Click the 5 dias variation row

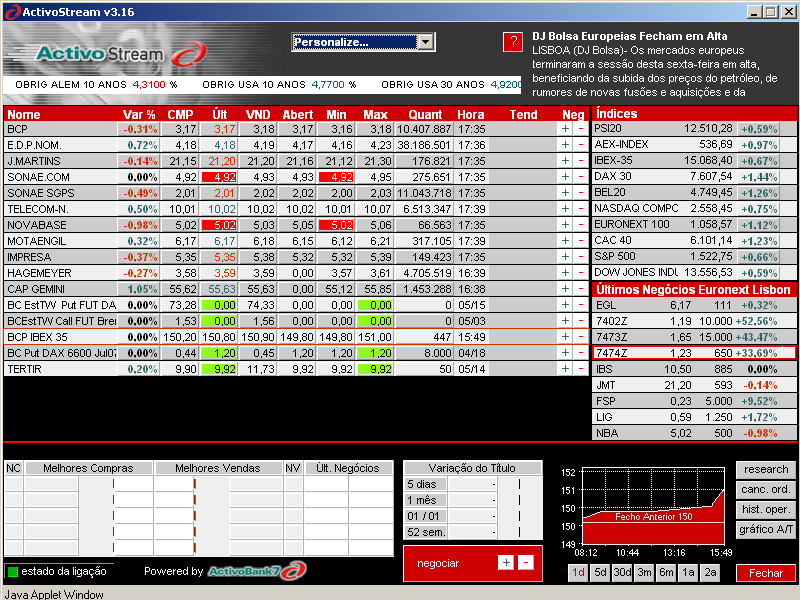(x=472, y=484)
